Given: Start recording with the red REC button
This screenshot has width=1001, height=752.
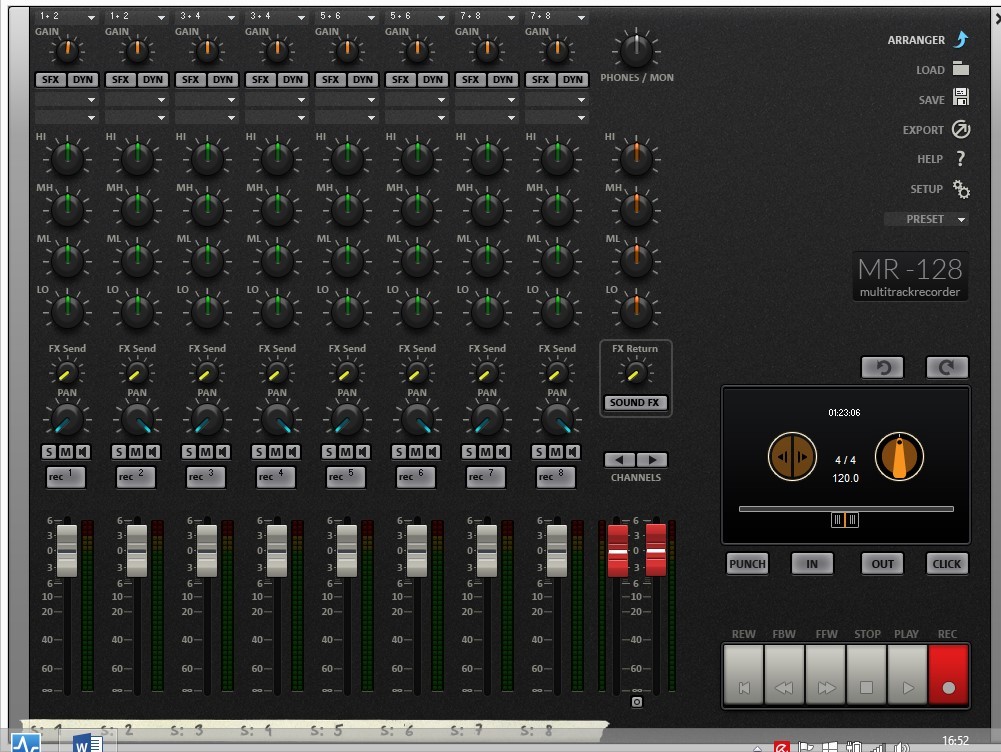Looking at the screenshot, I should [949, 675].
